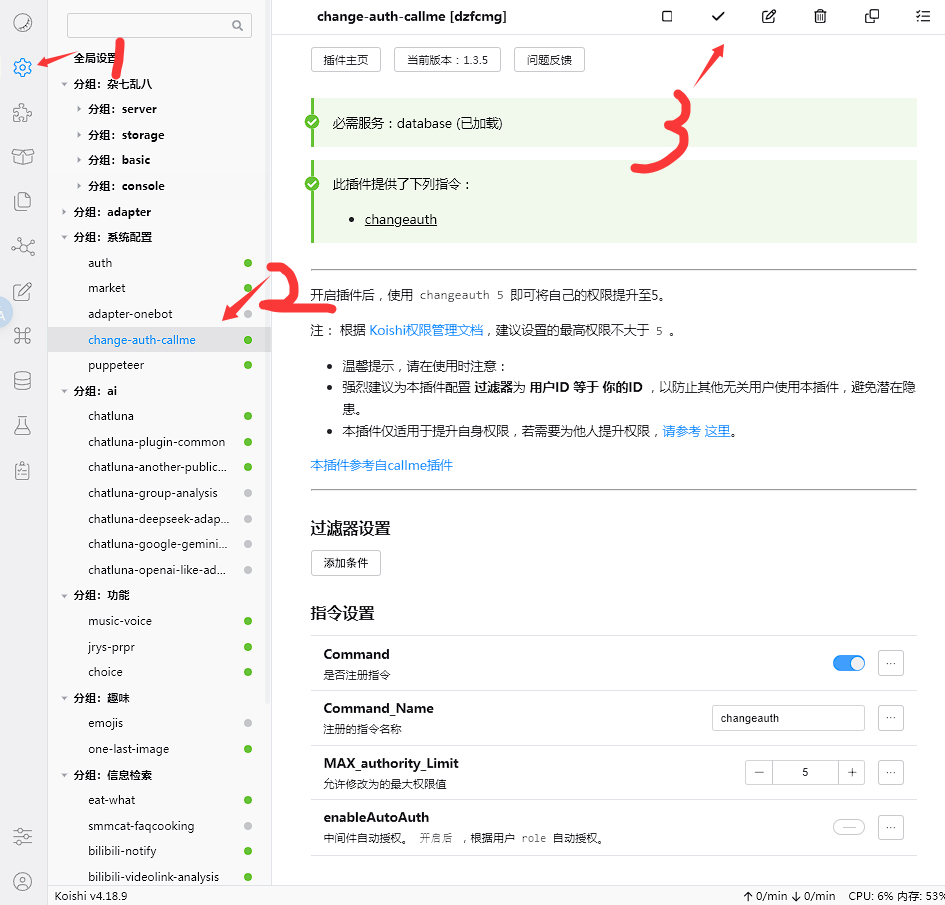Open the flask sandbox icon in sidebar
This screenshot has height=905, width=945.
22,425
